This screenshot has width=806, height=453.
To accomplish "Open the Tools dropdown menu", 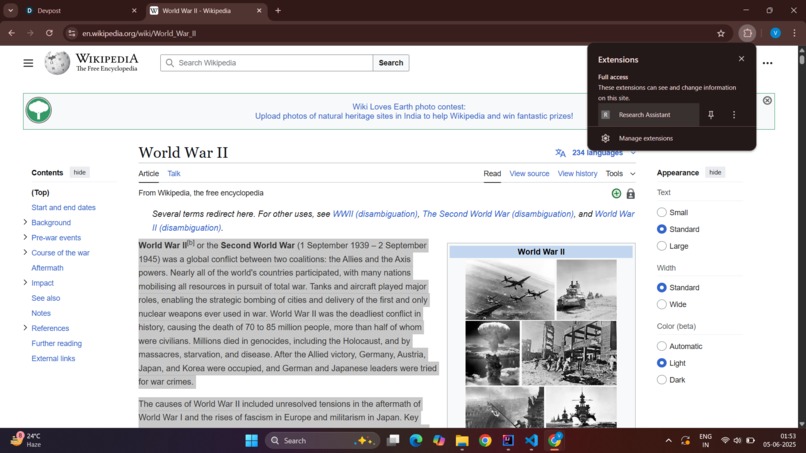I will pyautogui.click(x=620, y=174).
